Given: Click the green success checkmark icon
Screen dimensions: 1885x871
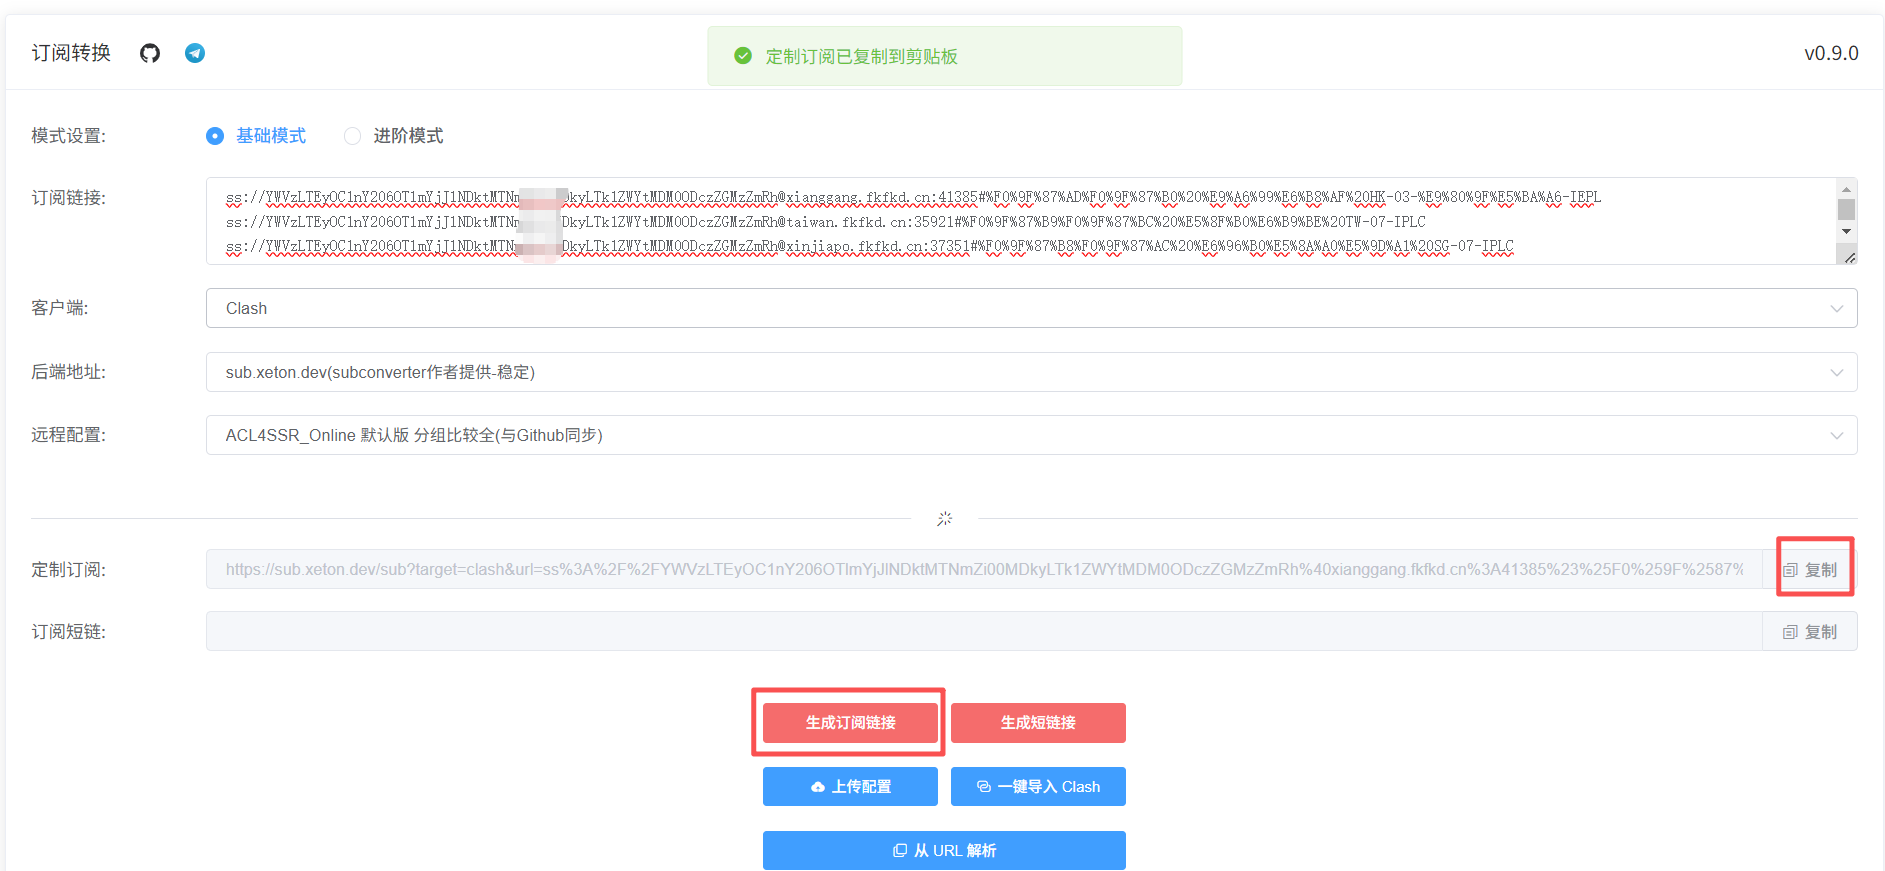Looking at the screenshot, I should point(743,56).
